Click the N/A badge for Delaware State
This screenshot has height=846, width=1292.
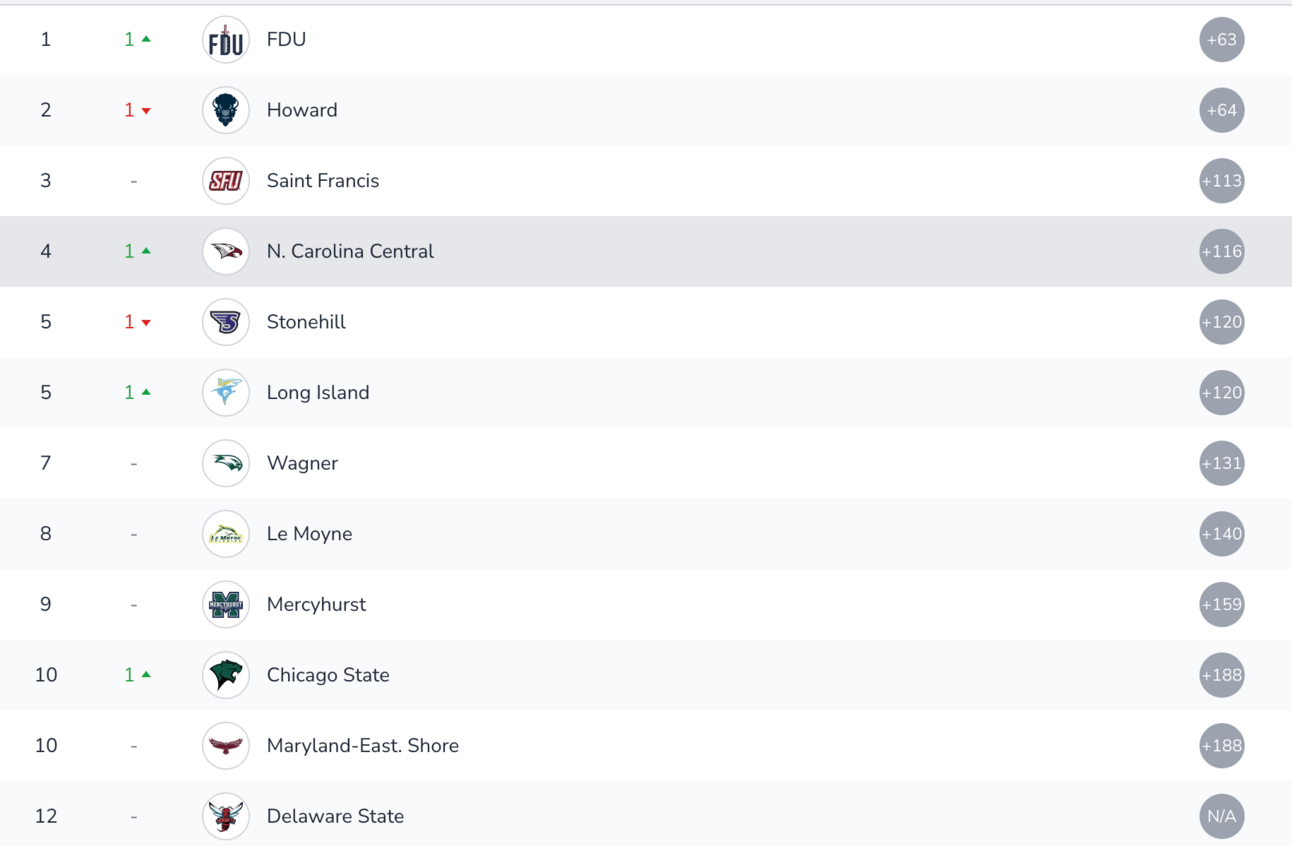1221,816
